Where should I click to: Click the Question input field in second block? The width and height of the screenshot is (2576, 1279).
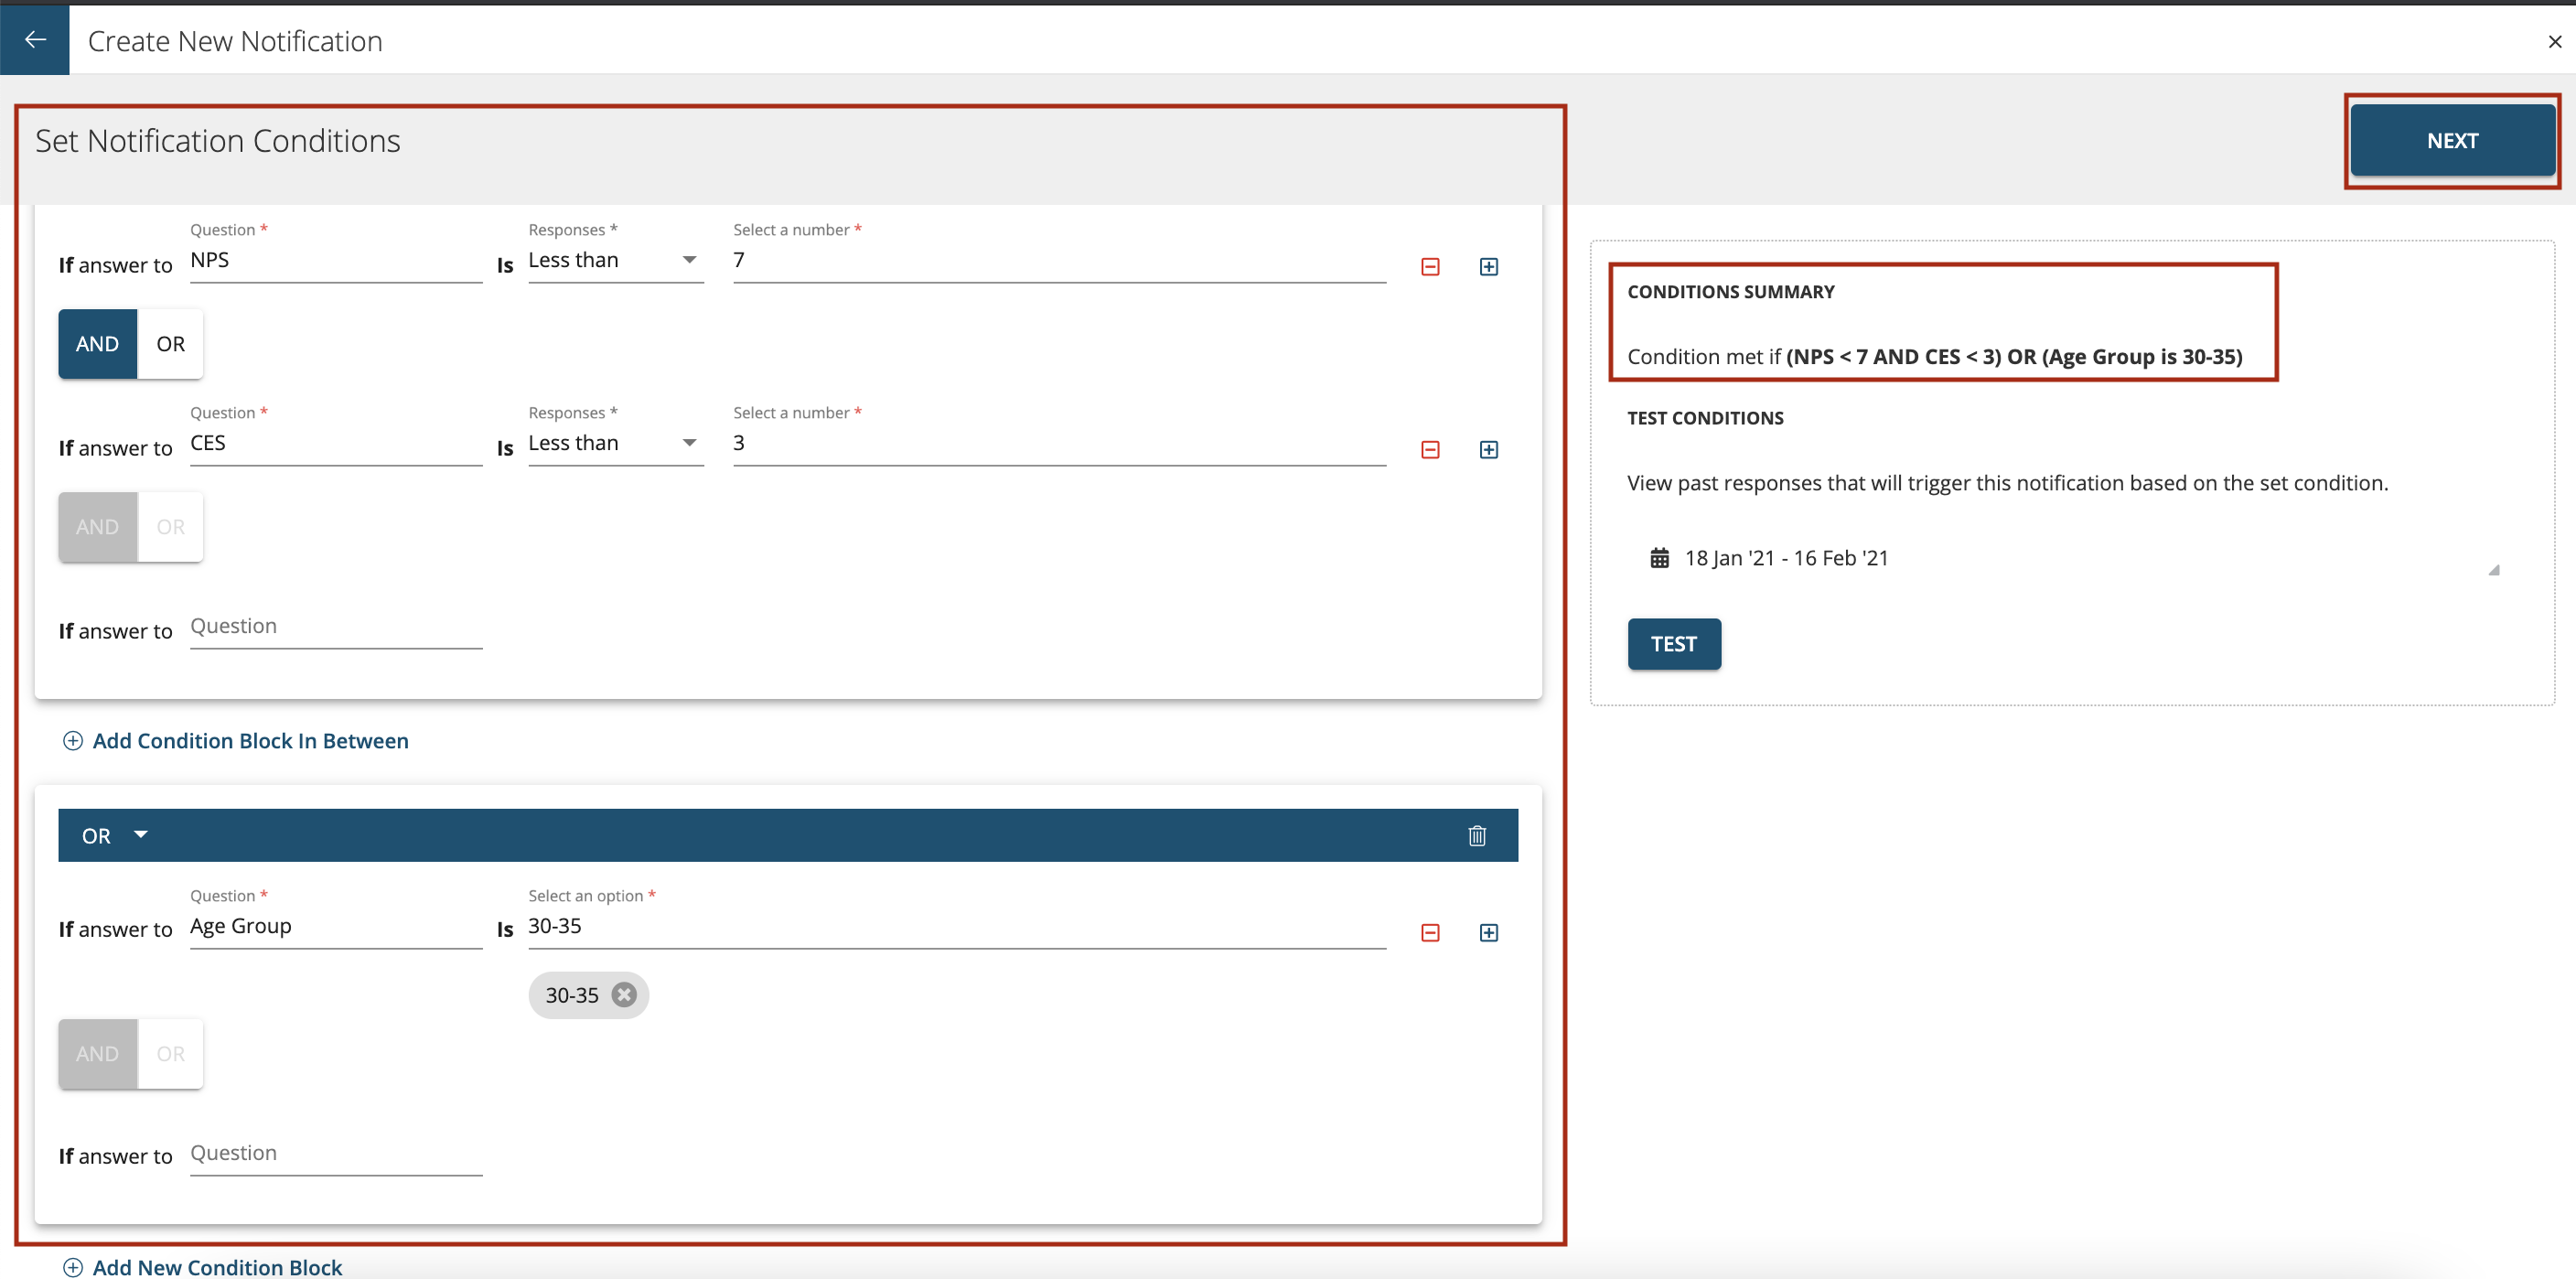tap(335, 926)
